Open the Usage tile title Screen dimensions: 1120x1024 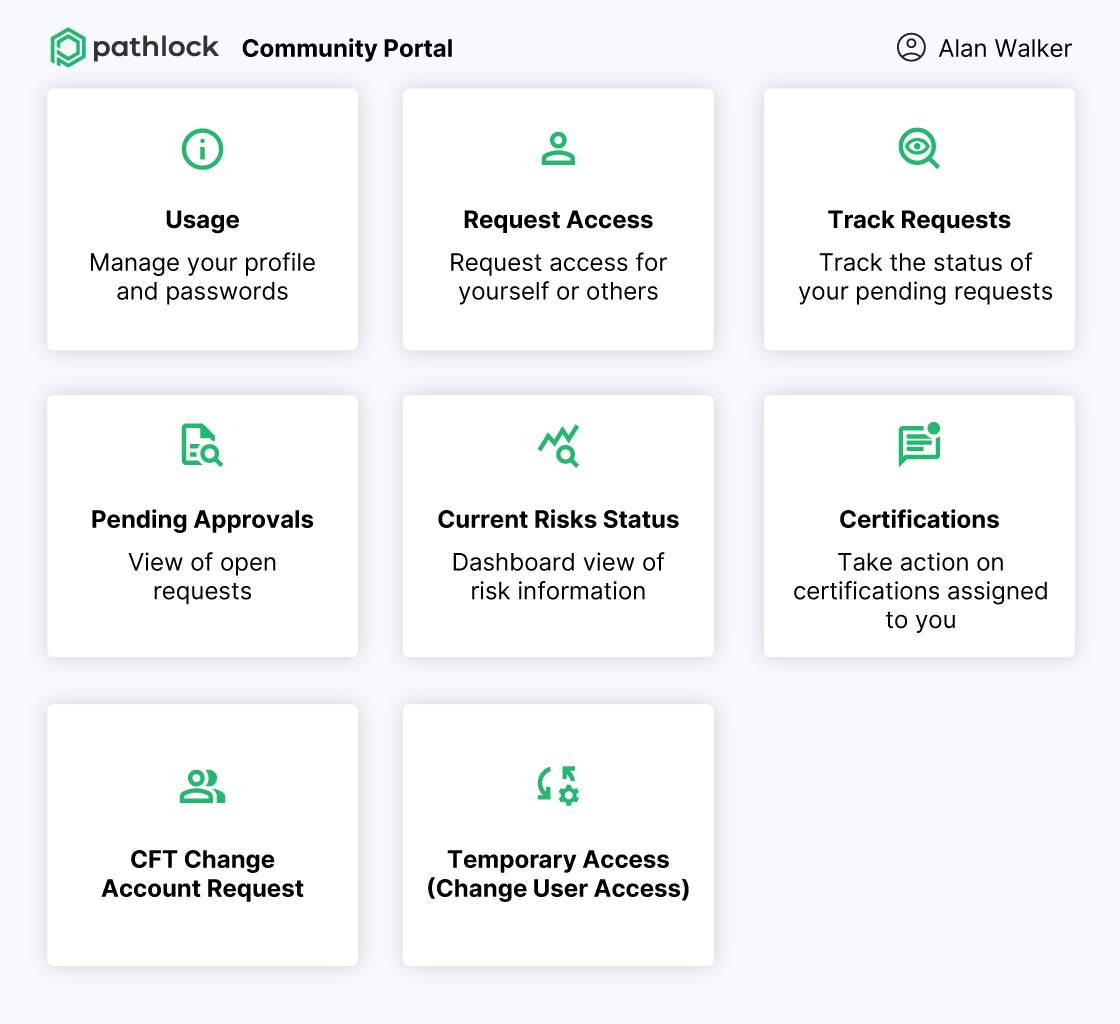coord(202,220)
